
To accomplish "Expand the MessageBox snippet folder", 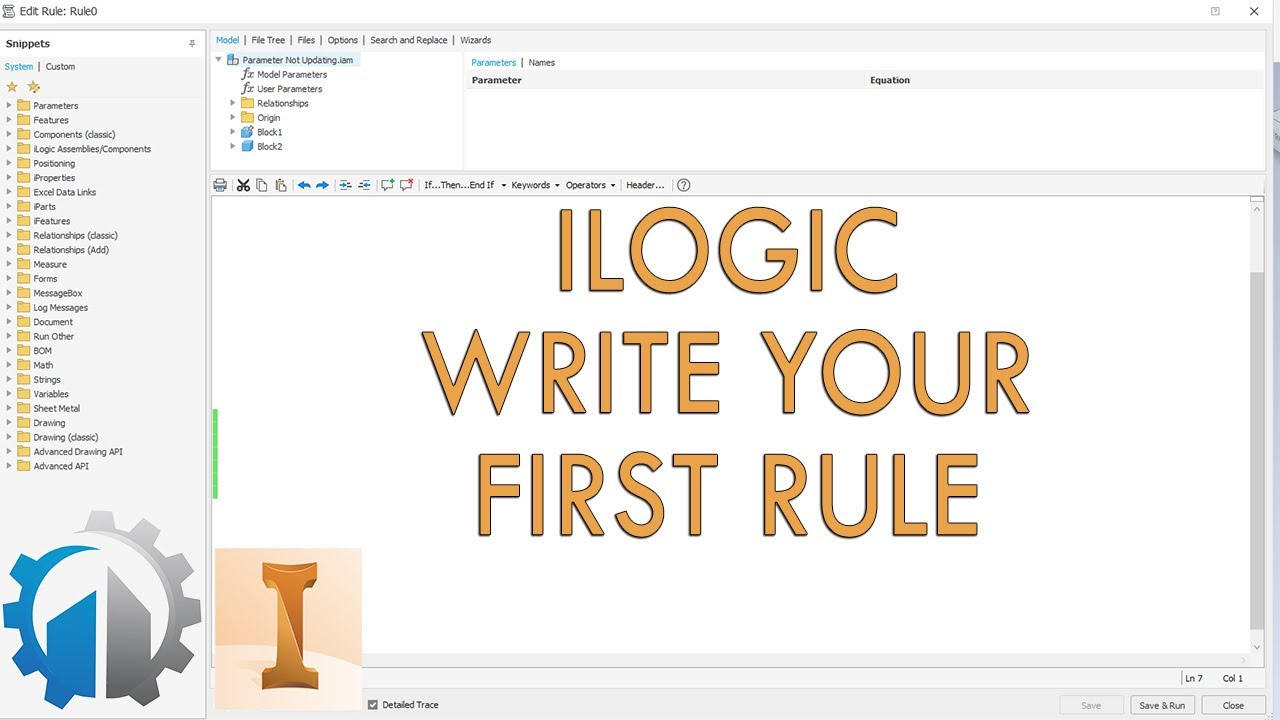I will (9, 293).
